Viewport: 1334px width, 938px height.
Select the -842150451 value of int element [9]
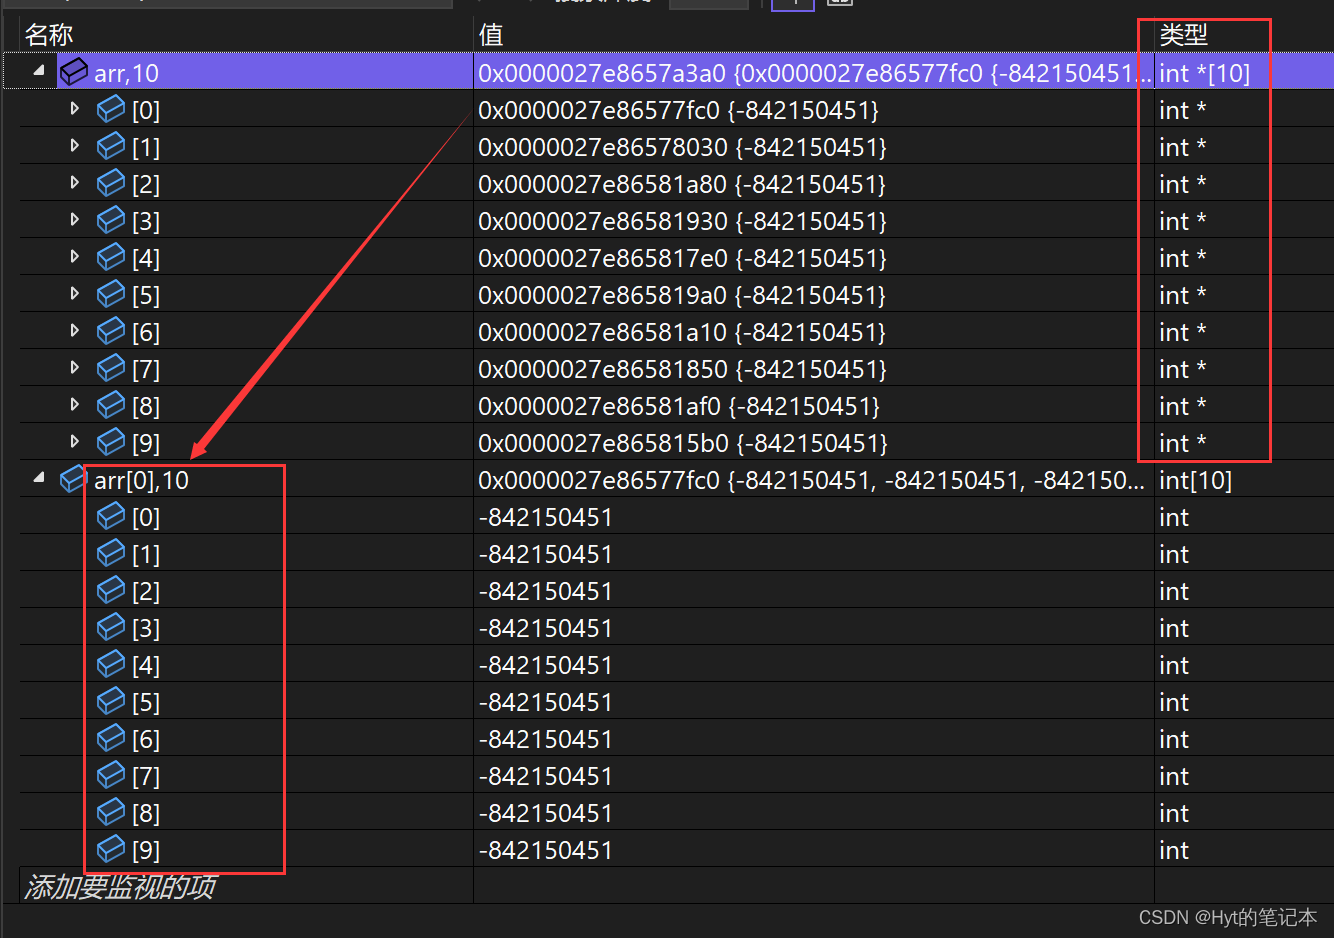(545, 850)
